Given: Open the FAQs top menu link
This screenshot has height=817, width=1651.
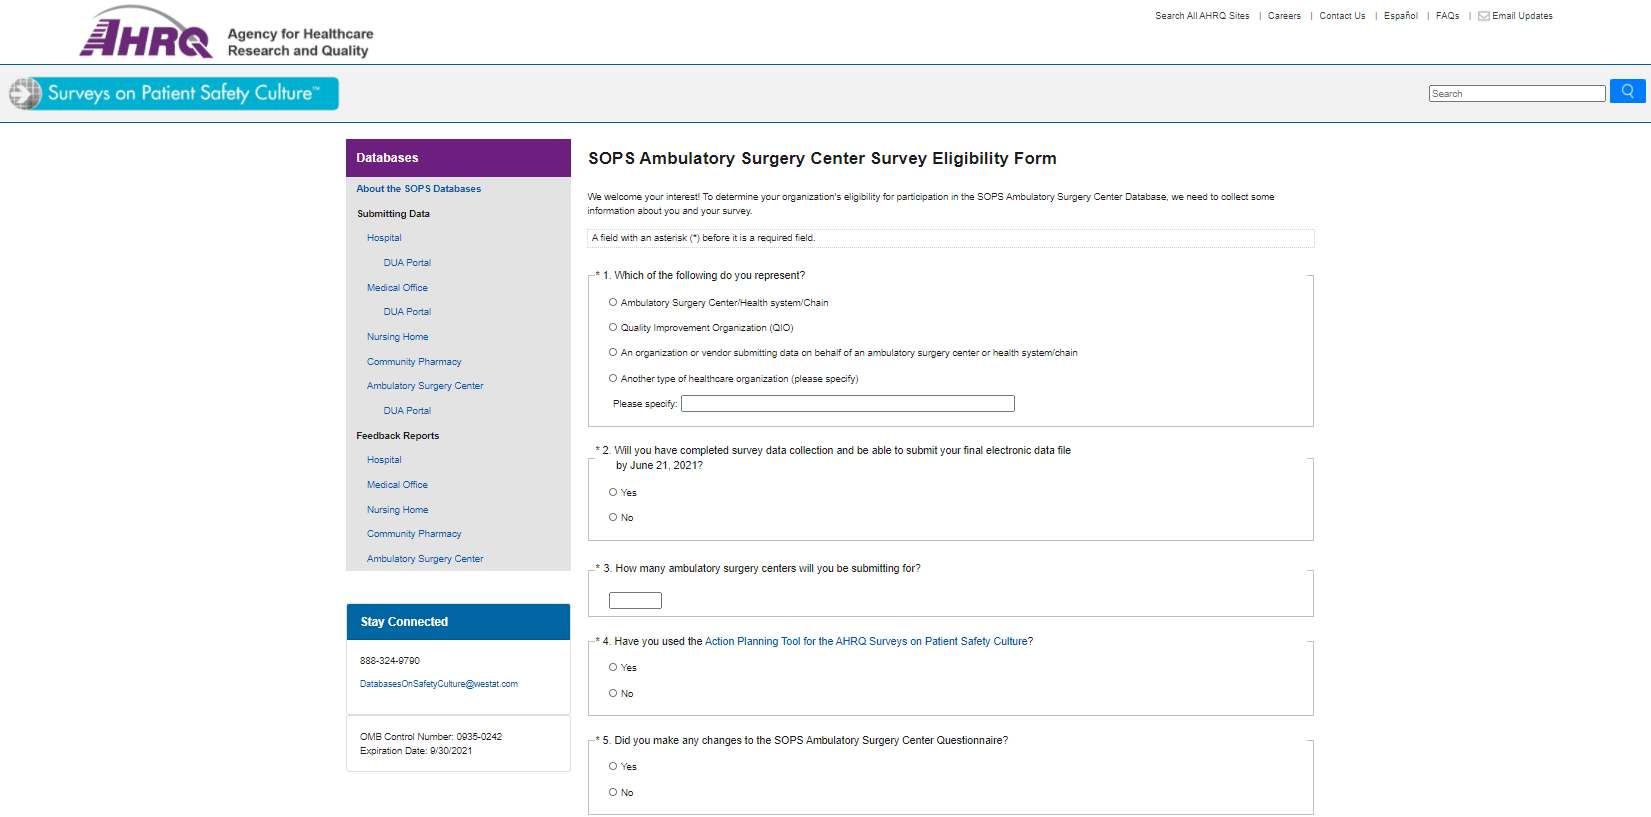Looking at the screenshot, I should [x=1447, y=16].
